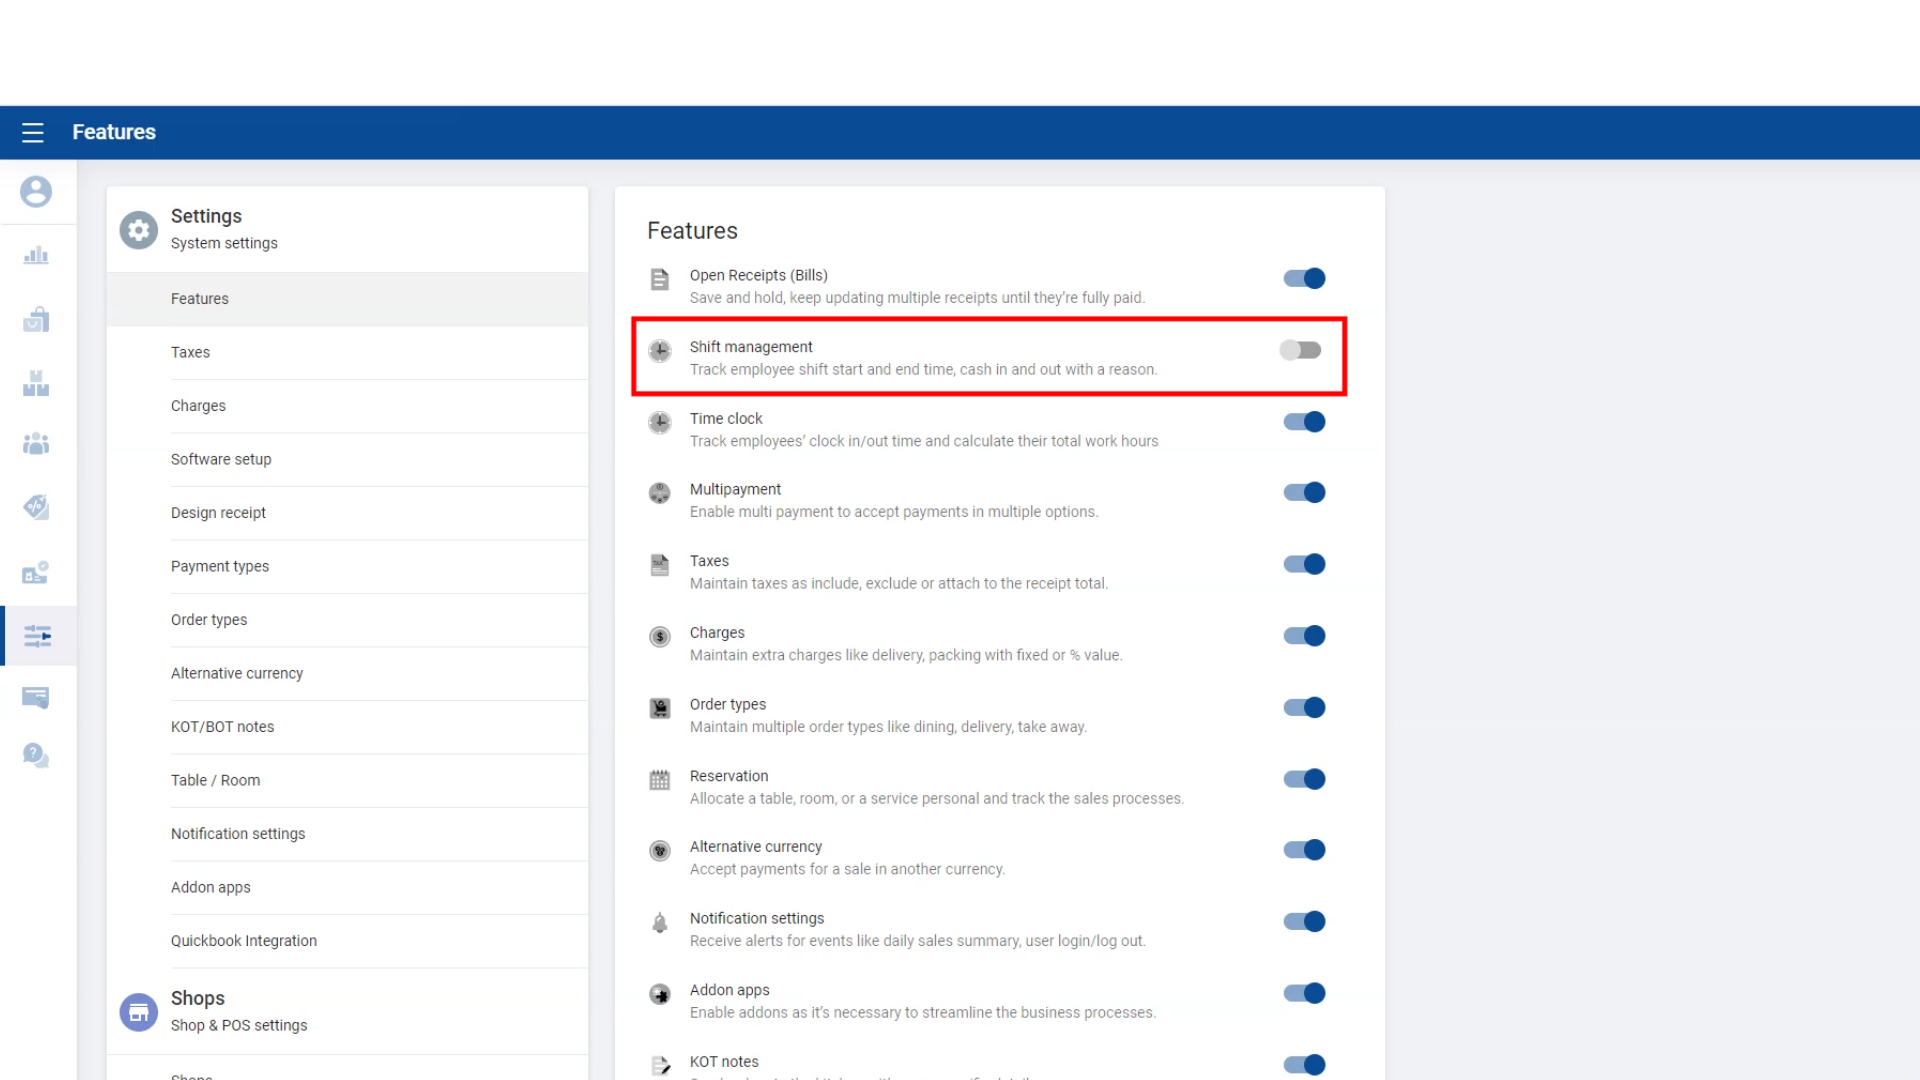This screenshot has height=1080, width=1920.
Task: Open Quickbook Integration settings link
Action: 244,941
